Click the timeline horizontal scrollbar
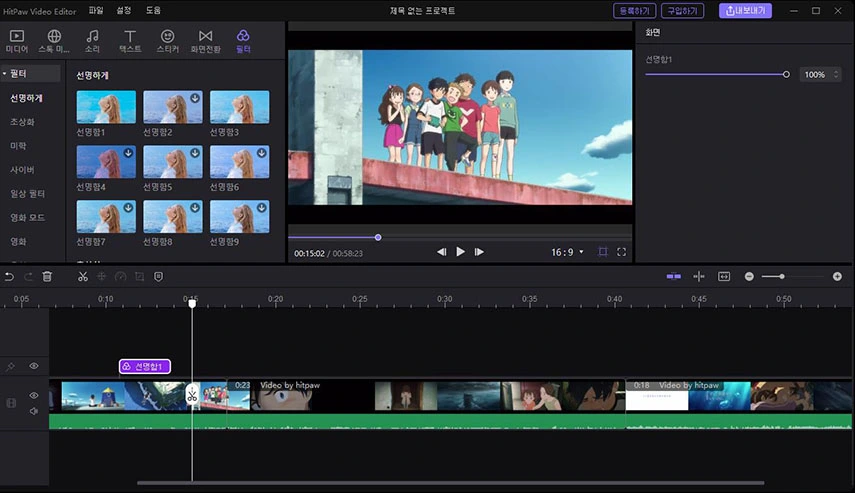Image resolution: width=855 pixels, height=493 pixels. tap(450, 483)
